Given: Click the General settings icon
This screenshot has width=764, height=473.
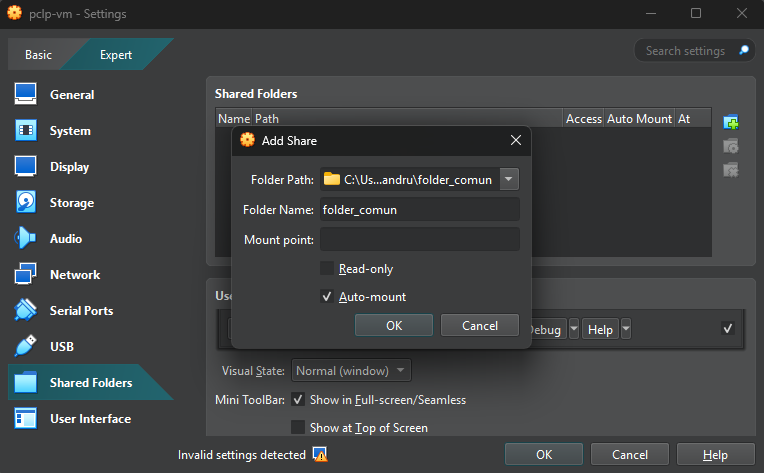Looking at the screenshot, I should pos(26,95).
